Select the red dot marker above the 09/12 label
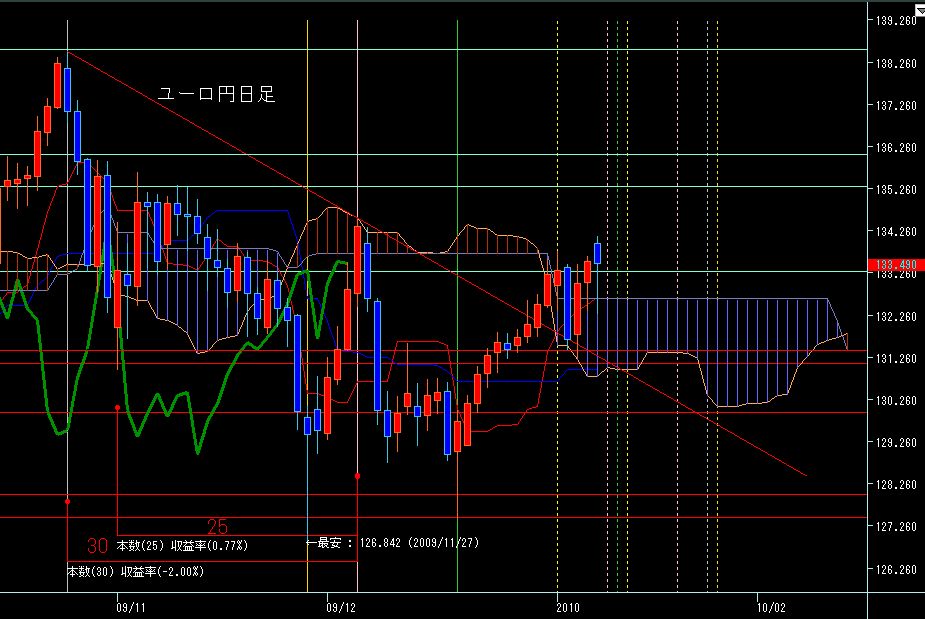The width and height of the screenshot is (925, 619). (357, 476)
